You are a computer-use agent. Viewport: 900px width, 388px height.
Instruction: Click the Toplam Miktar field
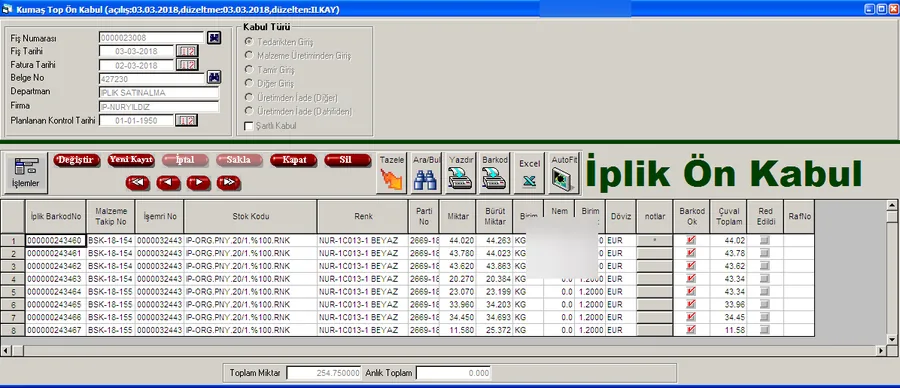point(324,373)
